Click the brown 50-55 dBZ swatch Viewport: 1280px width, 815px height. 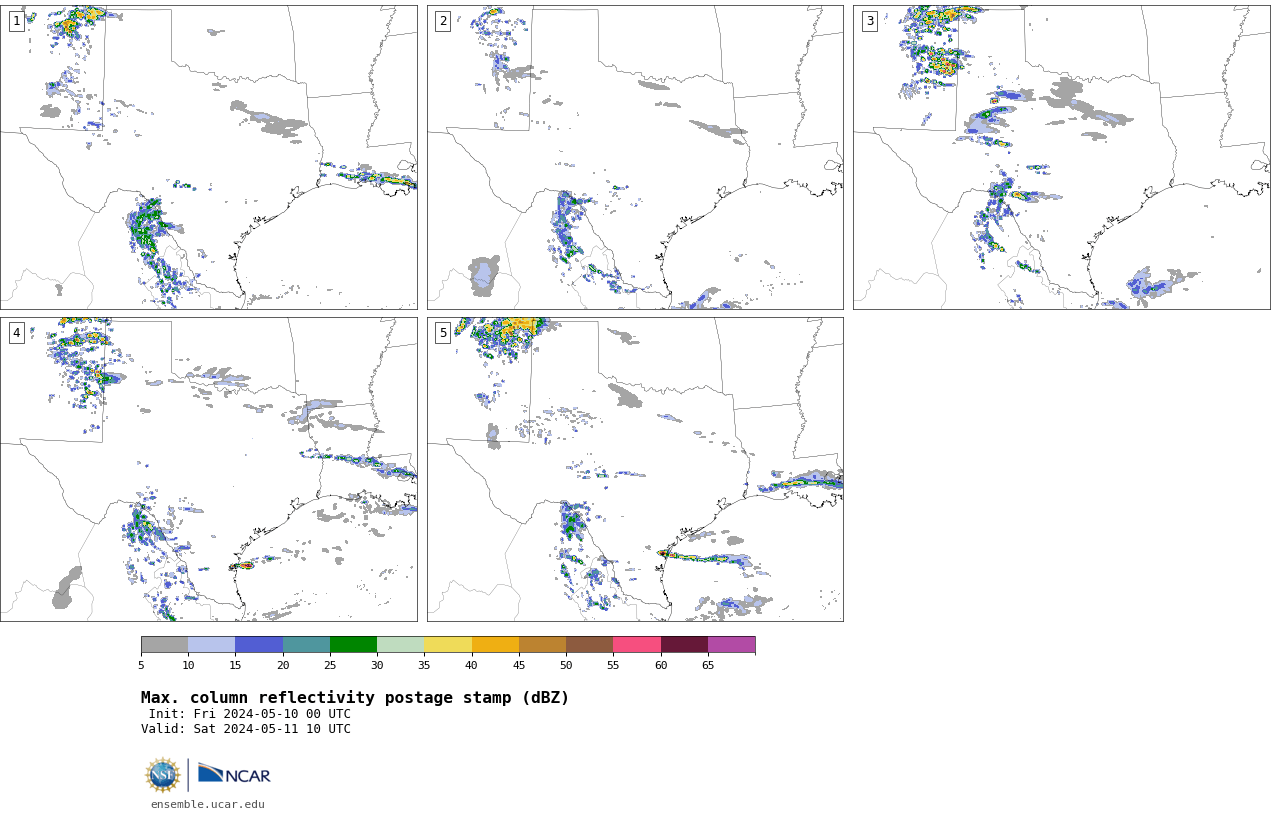(x=589, y=644)
